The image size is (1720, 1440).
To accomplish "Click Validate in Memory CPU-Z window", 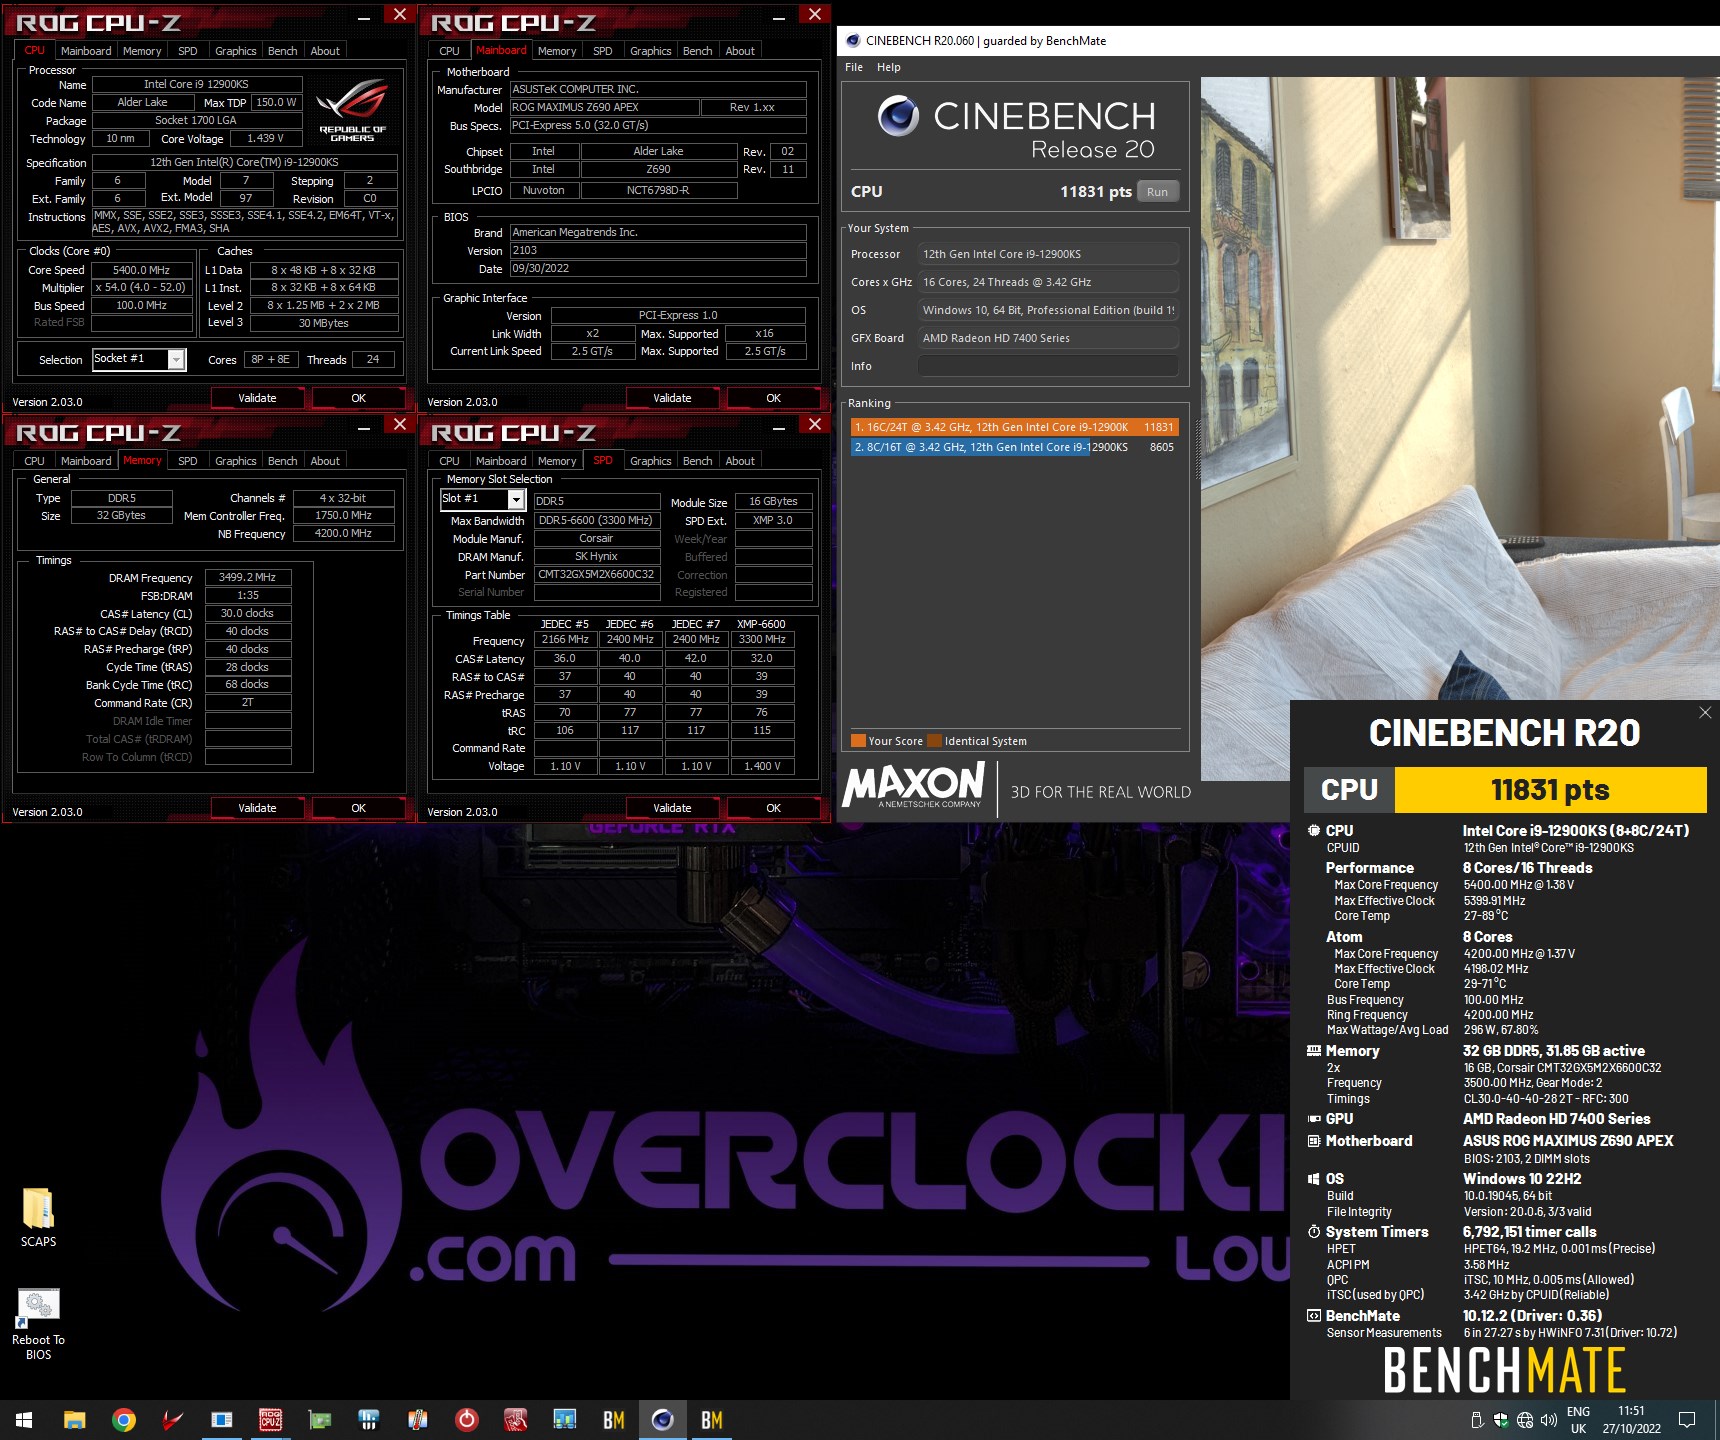I will pyautogui.click(x=257, y=808).
